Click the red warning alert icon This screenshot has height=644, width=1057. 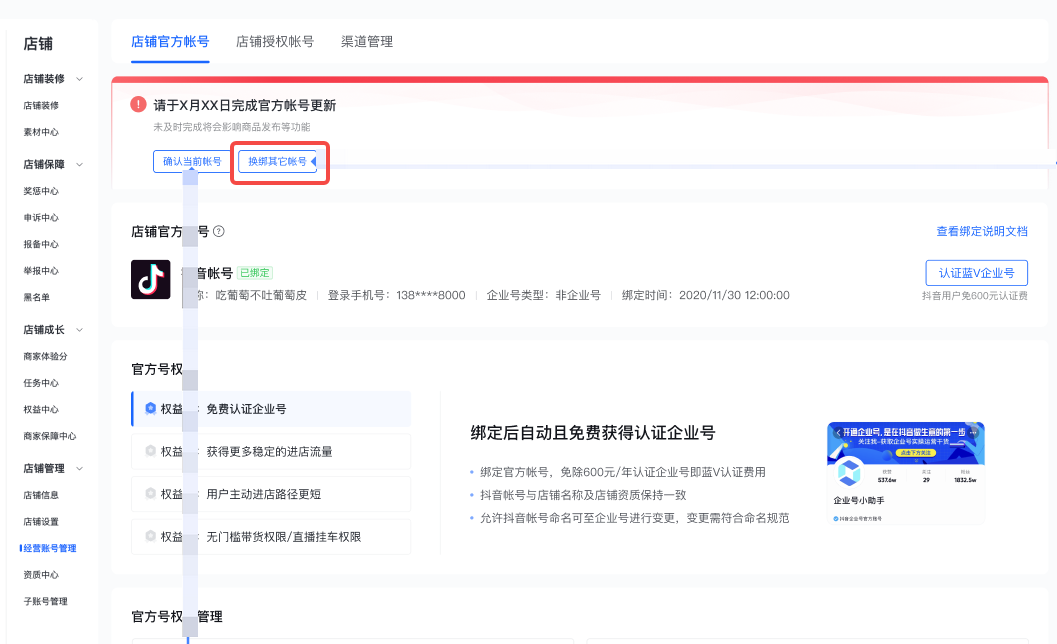click(138, 104)
